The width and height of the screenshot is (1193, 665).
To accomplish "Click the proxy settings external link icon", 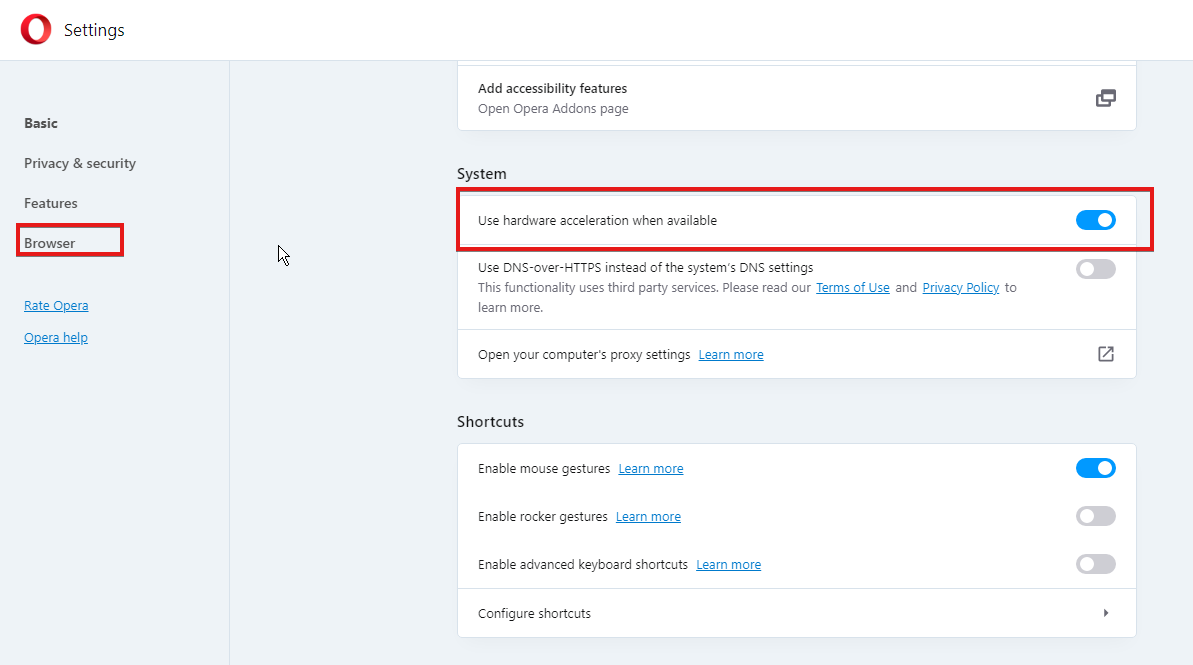I will point(1106,354).
